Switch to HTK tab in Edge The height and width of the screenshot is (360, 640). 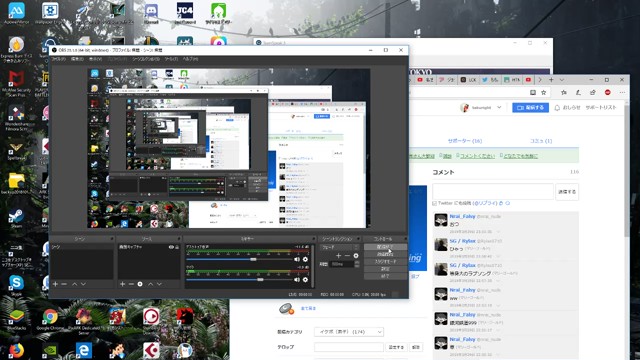(x=511, y=80)
